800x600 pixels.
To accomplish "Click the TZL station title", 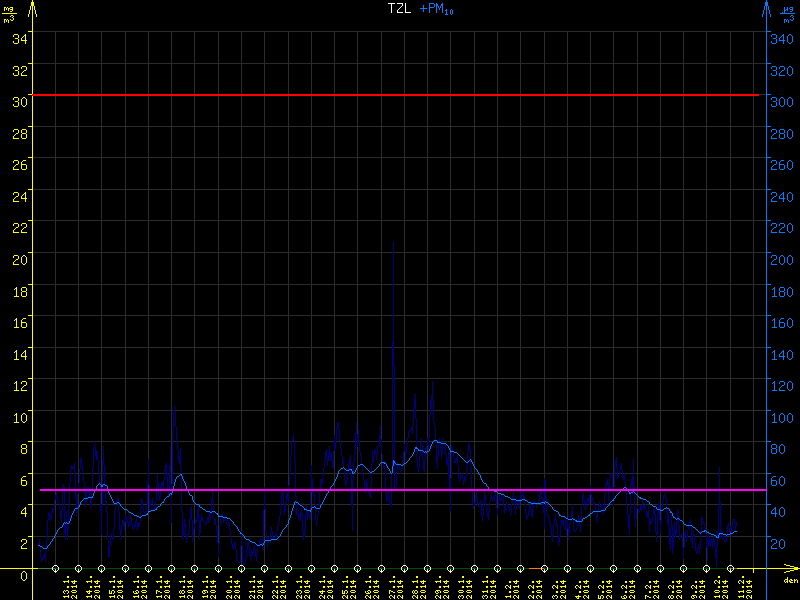I will click(x=401, y=8).
